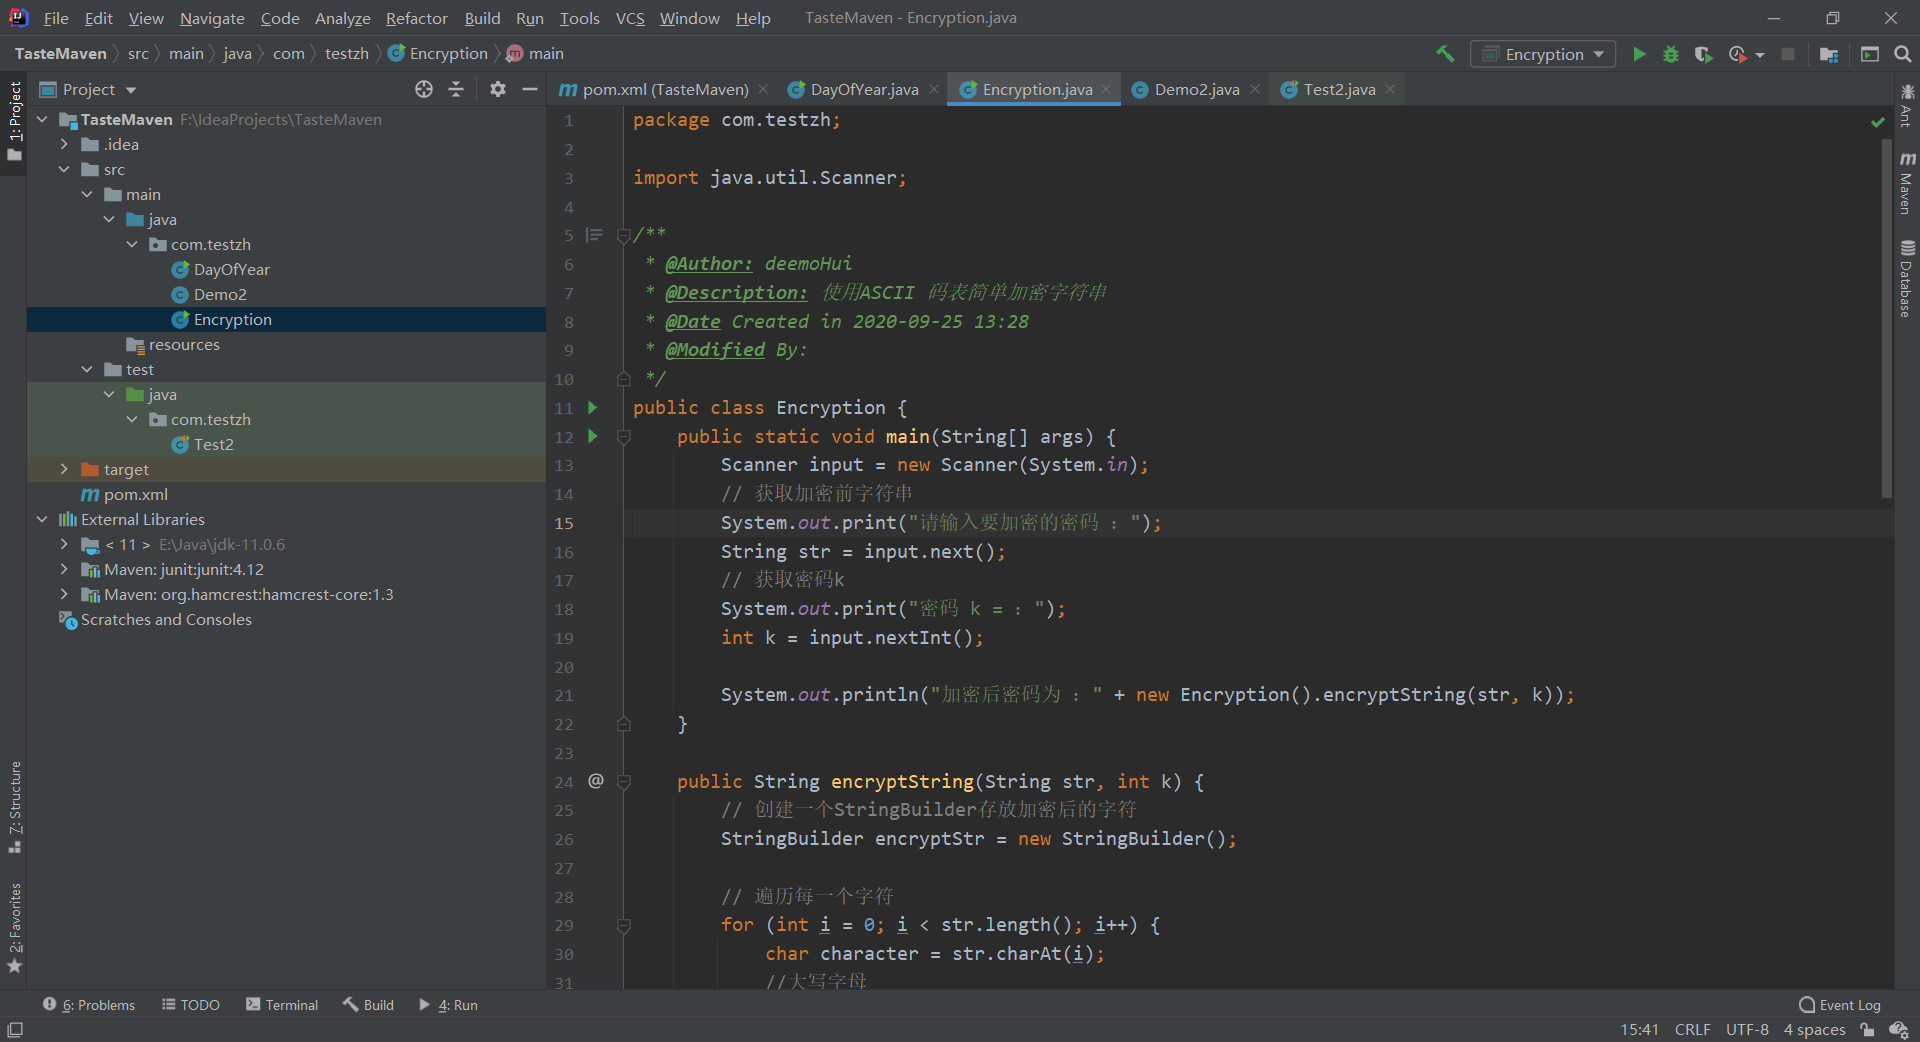This screenshot has height=1042, width=1920.
Task: Expand the JDK 11 library node
Action: tap(64, 544)
